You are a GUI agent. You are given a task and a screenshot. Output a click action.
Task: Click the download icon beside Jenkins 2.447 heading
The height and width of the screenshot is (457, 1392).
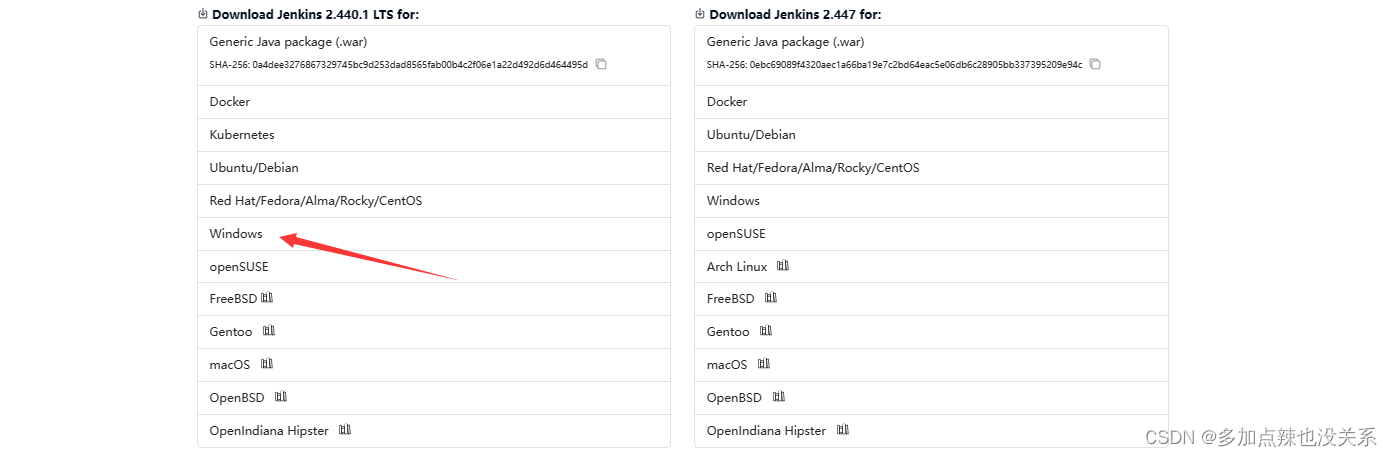pos(700,14)
